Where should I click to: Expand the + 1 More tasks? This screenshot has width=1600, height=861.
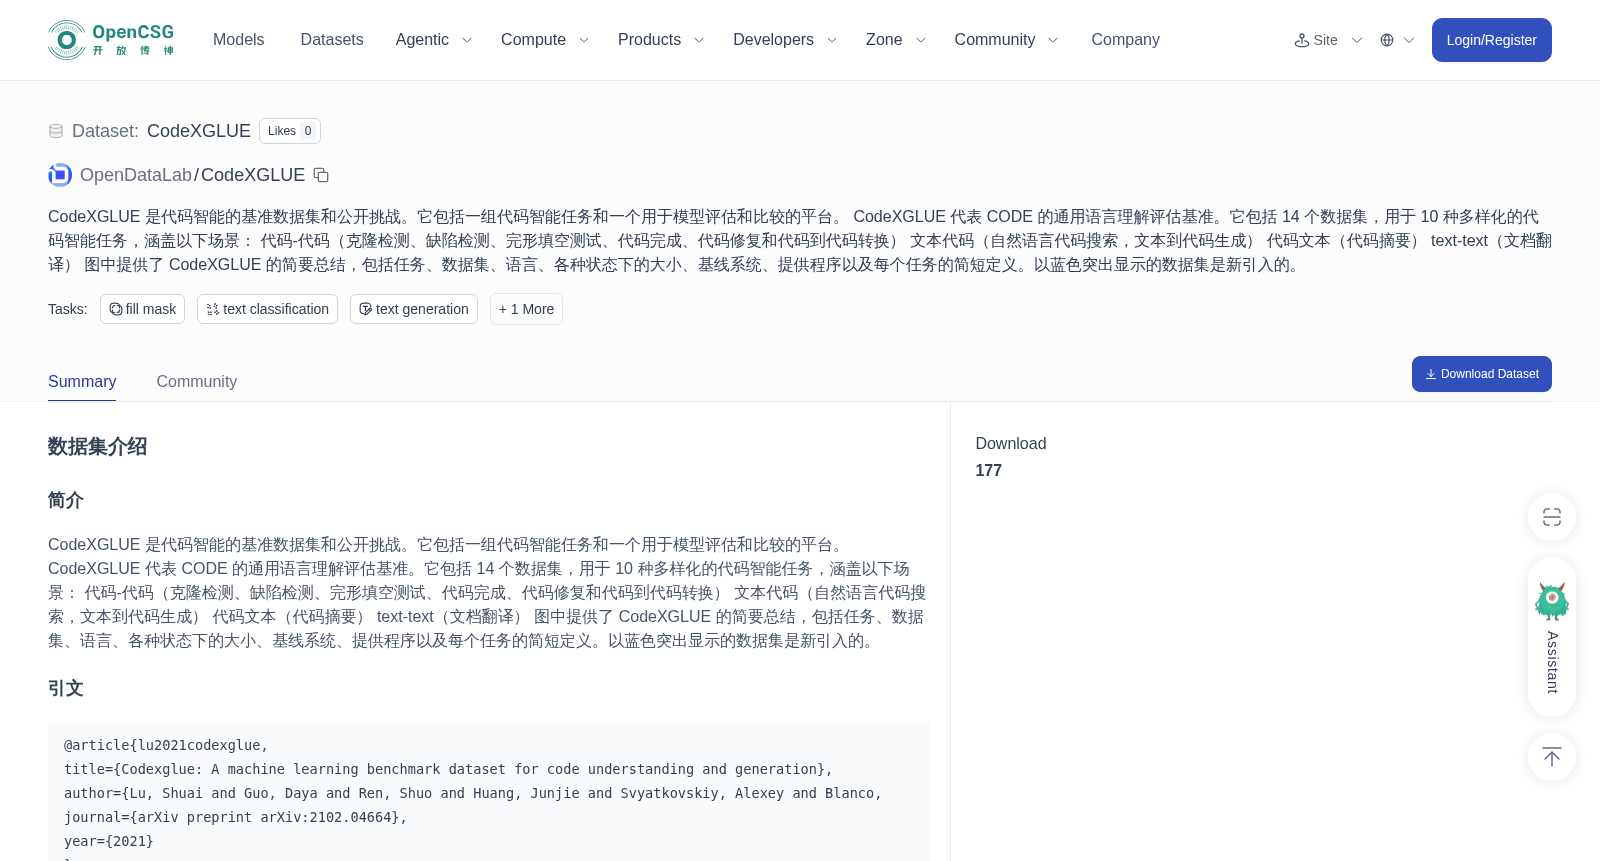(526, 309)
